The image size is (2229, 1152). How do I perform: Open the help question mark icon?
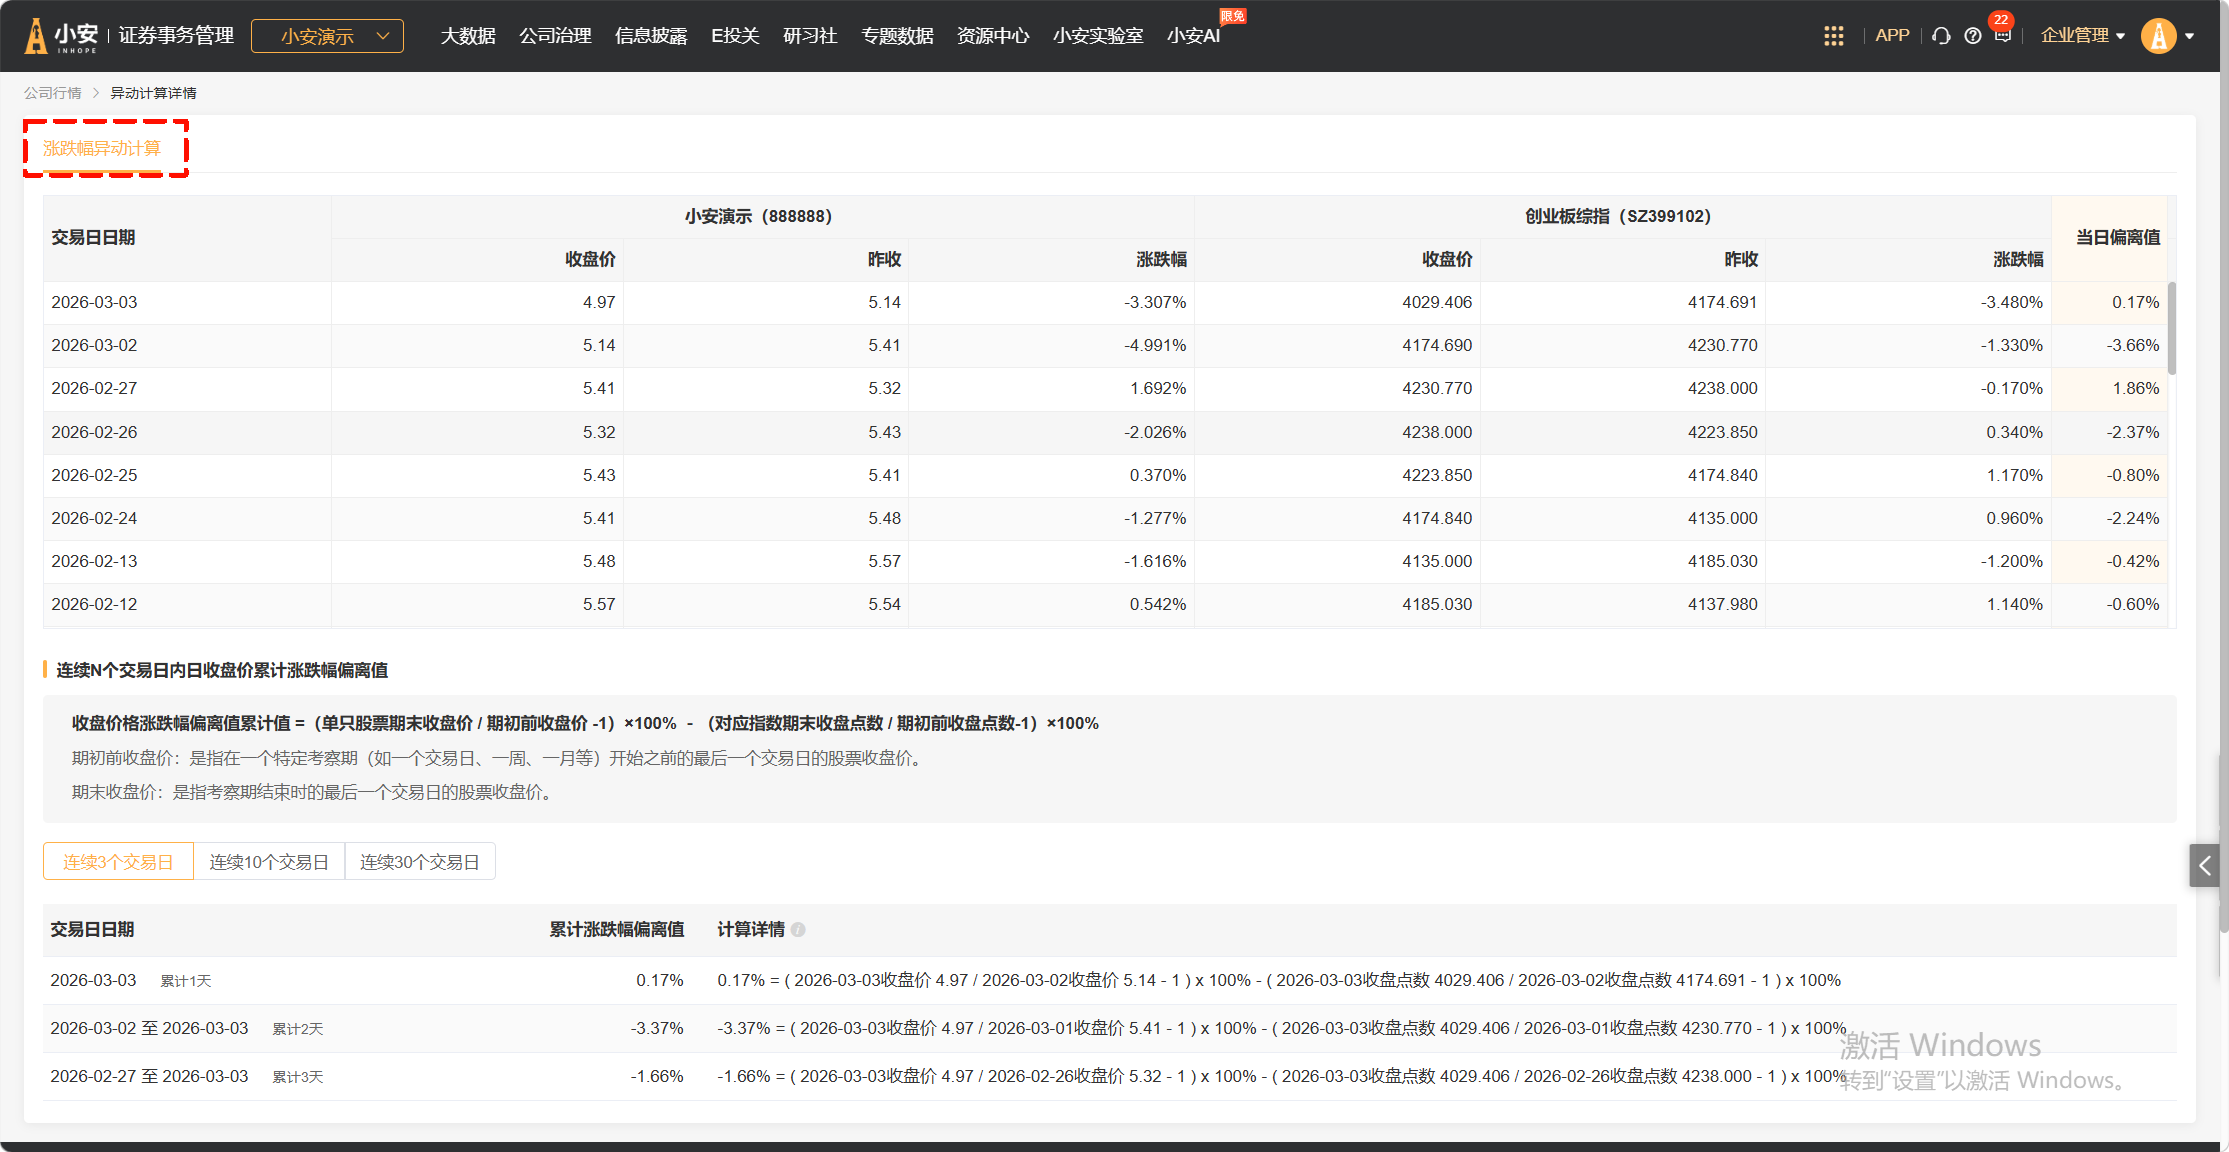point(1972,36)
